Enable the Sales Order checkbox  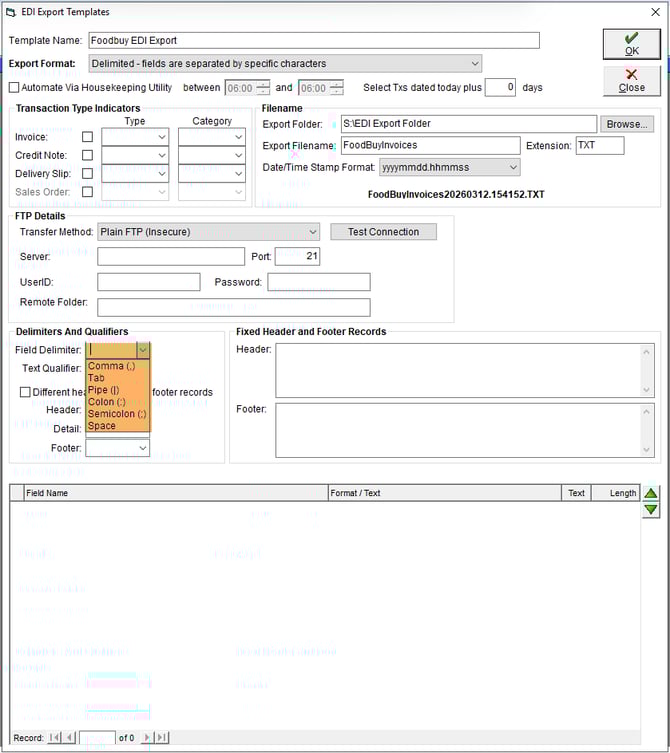87,192
